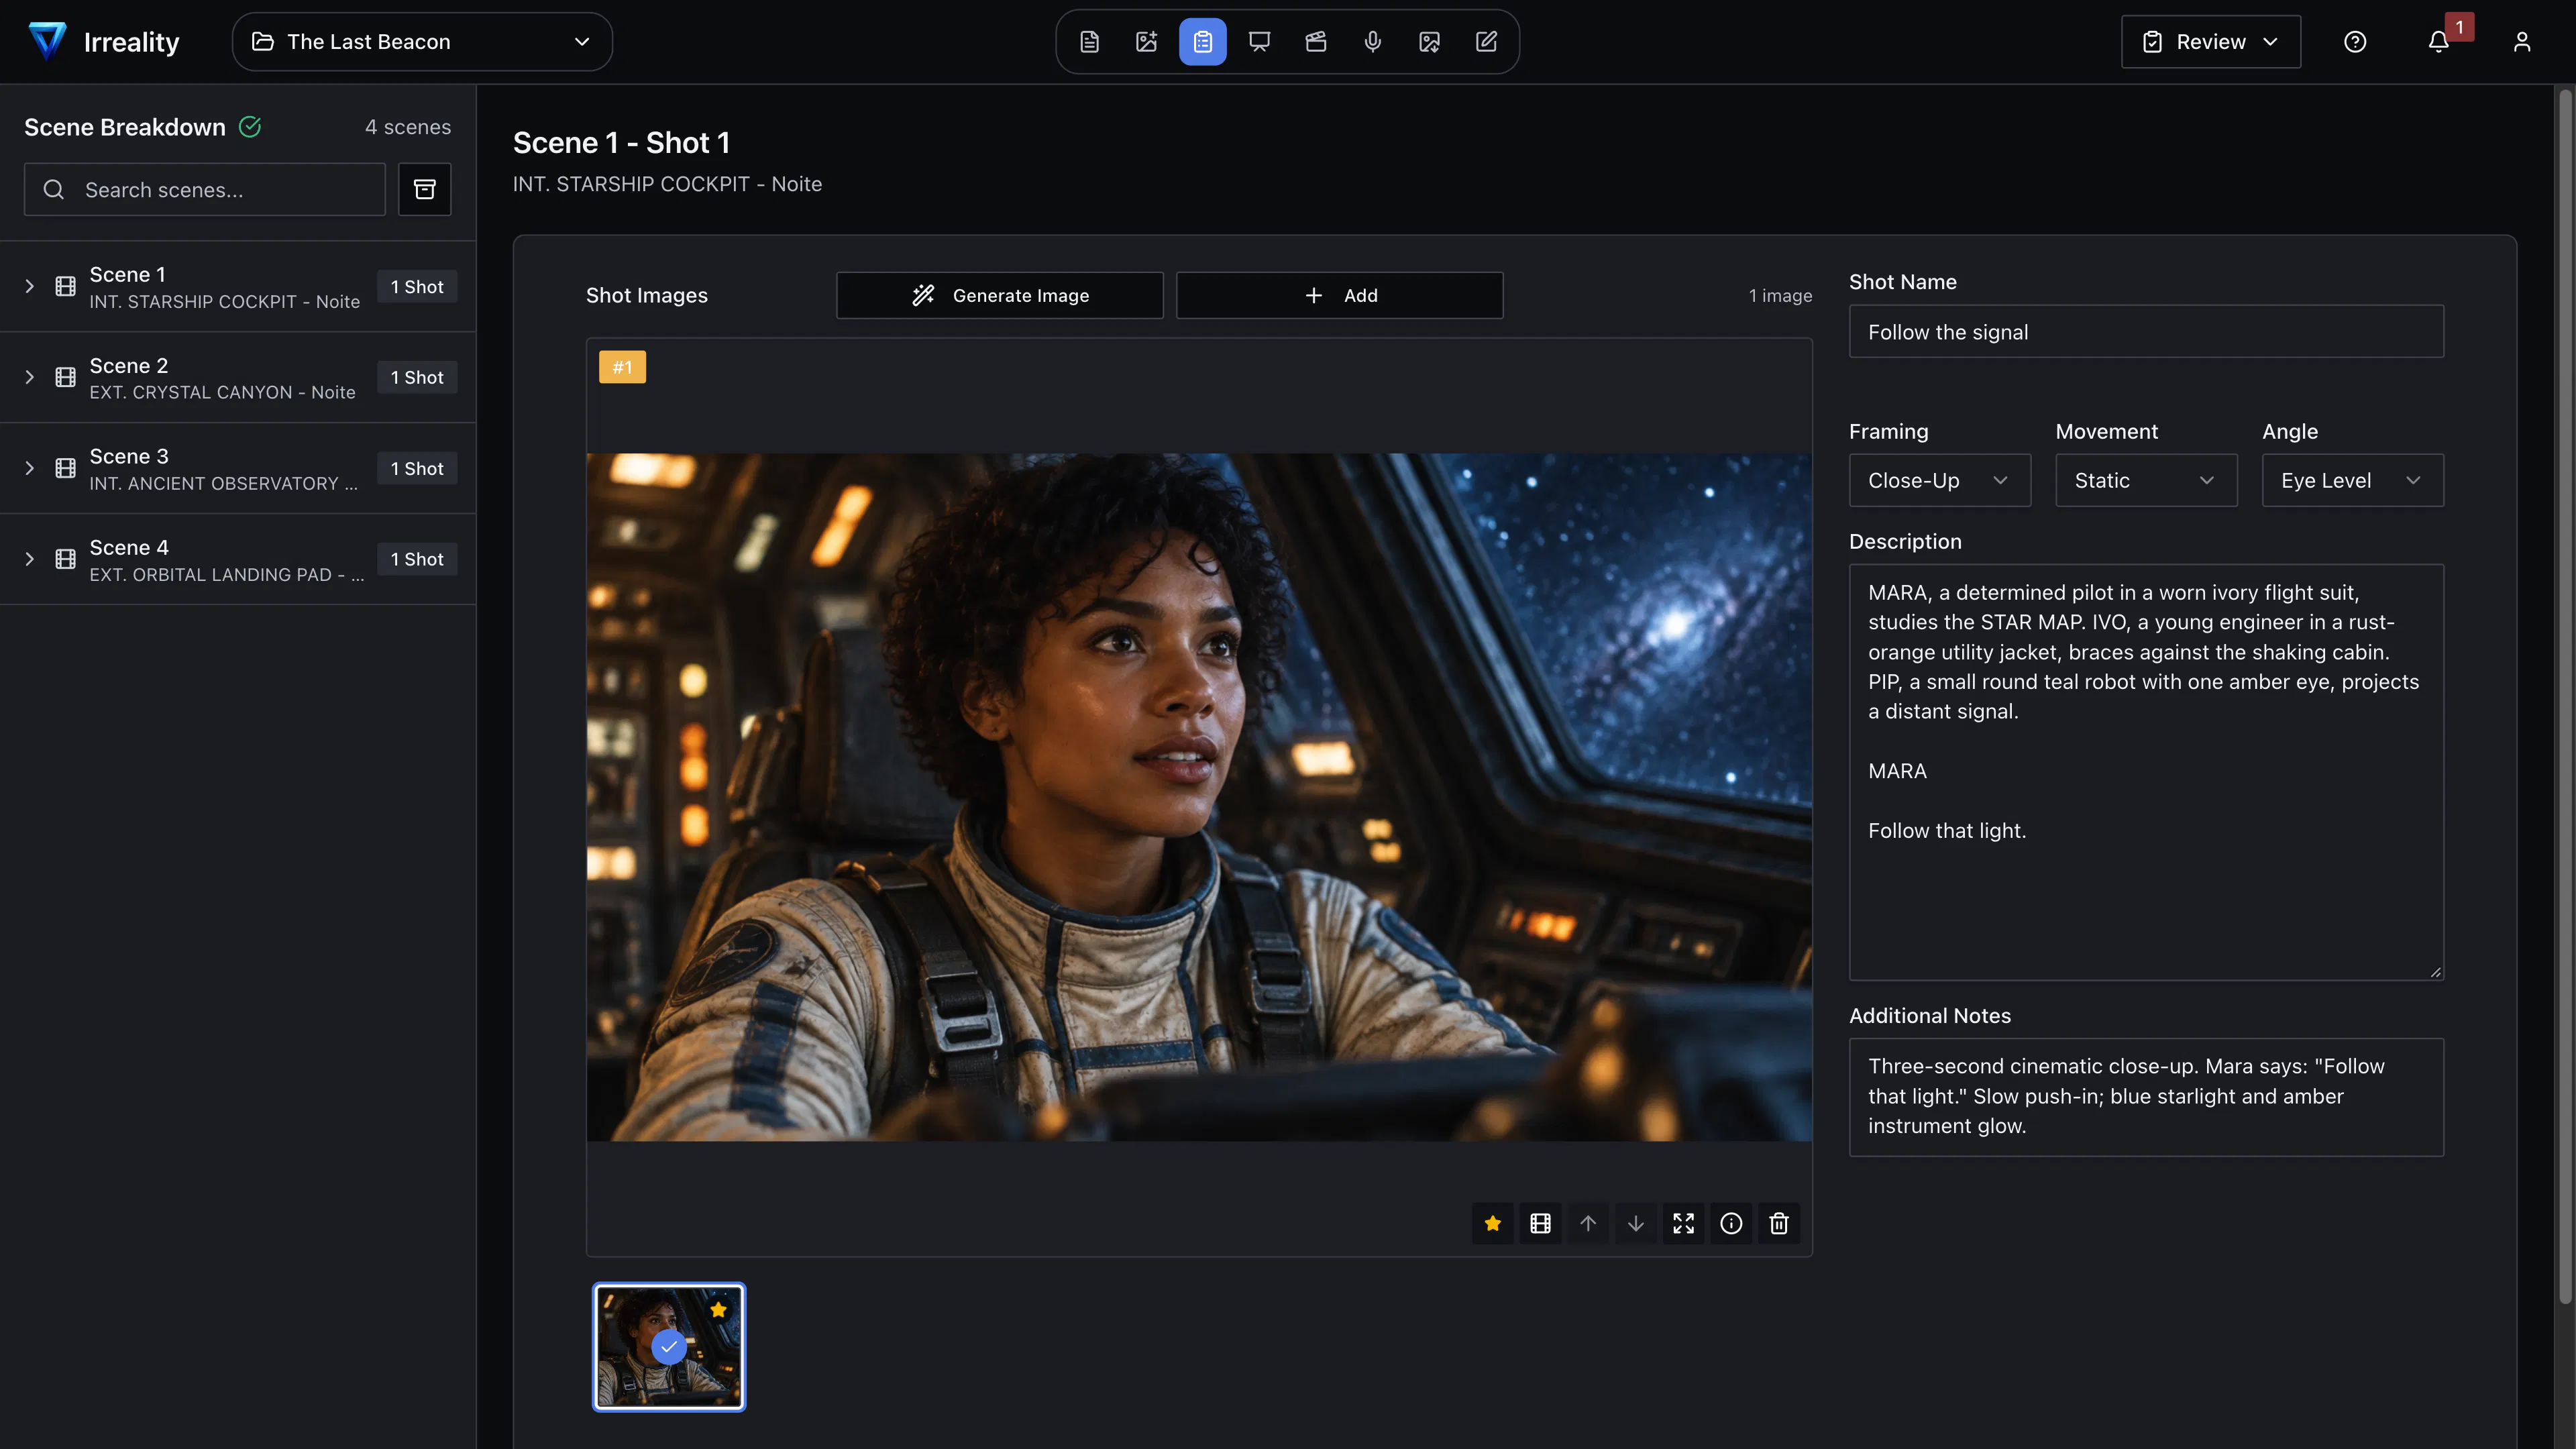The height and width of the screenshot is (1449, 2576).
Task: Click the Description text area
Action: 2146,772
